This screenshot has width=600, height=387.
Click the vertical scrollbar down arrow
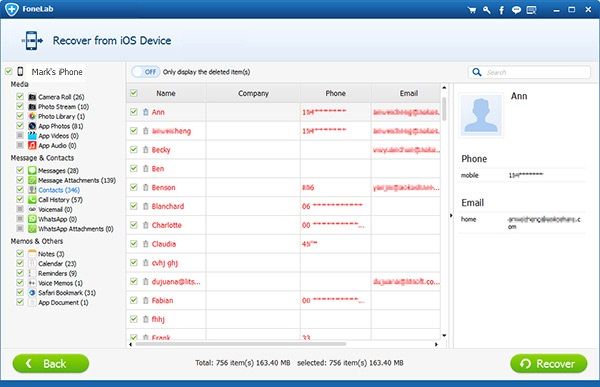[444, 336]
